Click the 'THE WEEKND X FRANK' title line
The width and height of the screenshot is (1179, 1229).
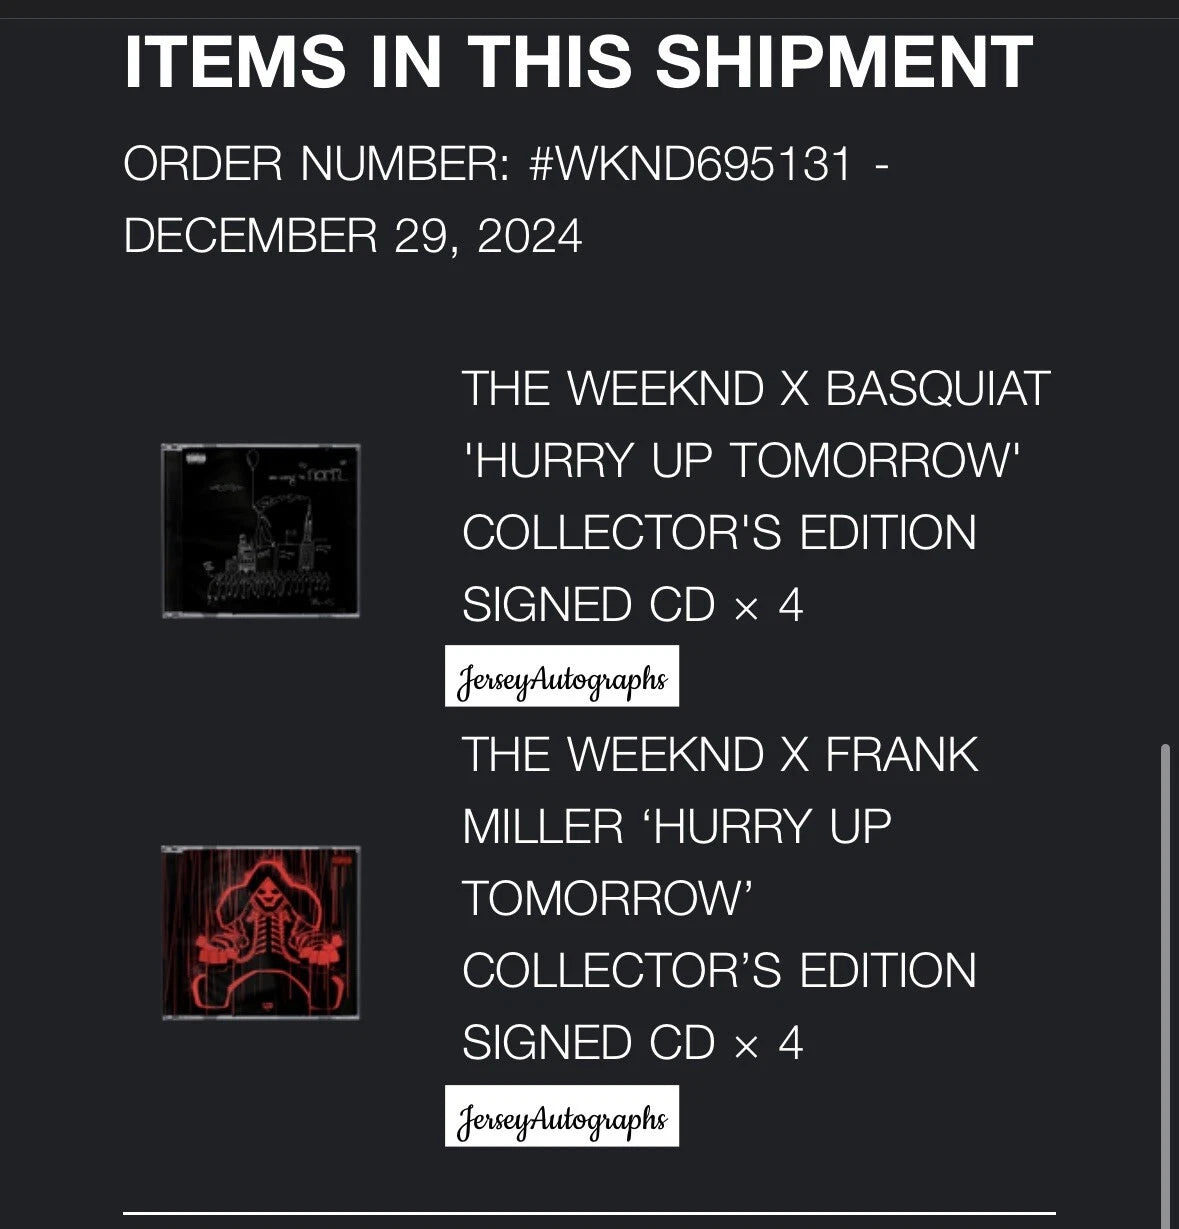[x=719, y=755]
